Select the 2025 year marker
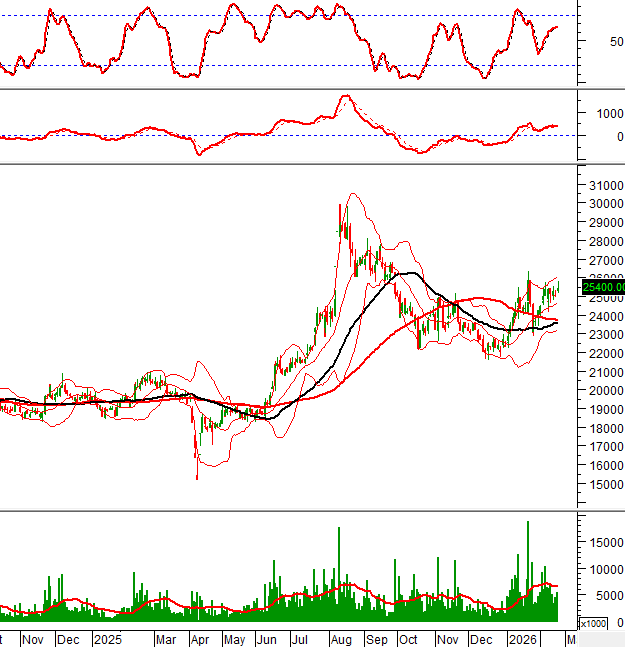 [106, 639]
